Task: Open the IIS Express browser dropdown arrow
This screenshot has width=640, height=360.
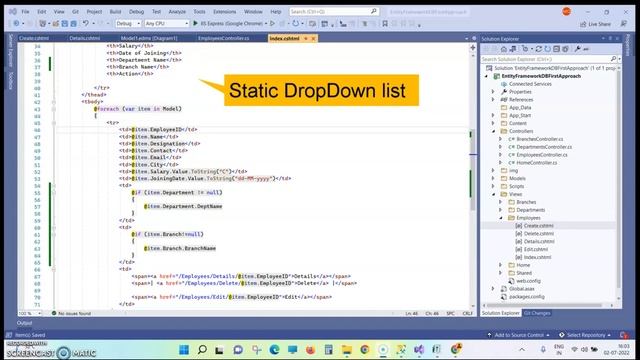Action: [x=266, y=24]
